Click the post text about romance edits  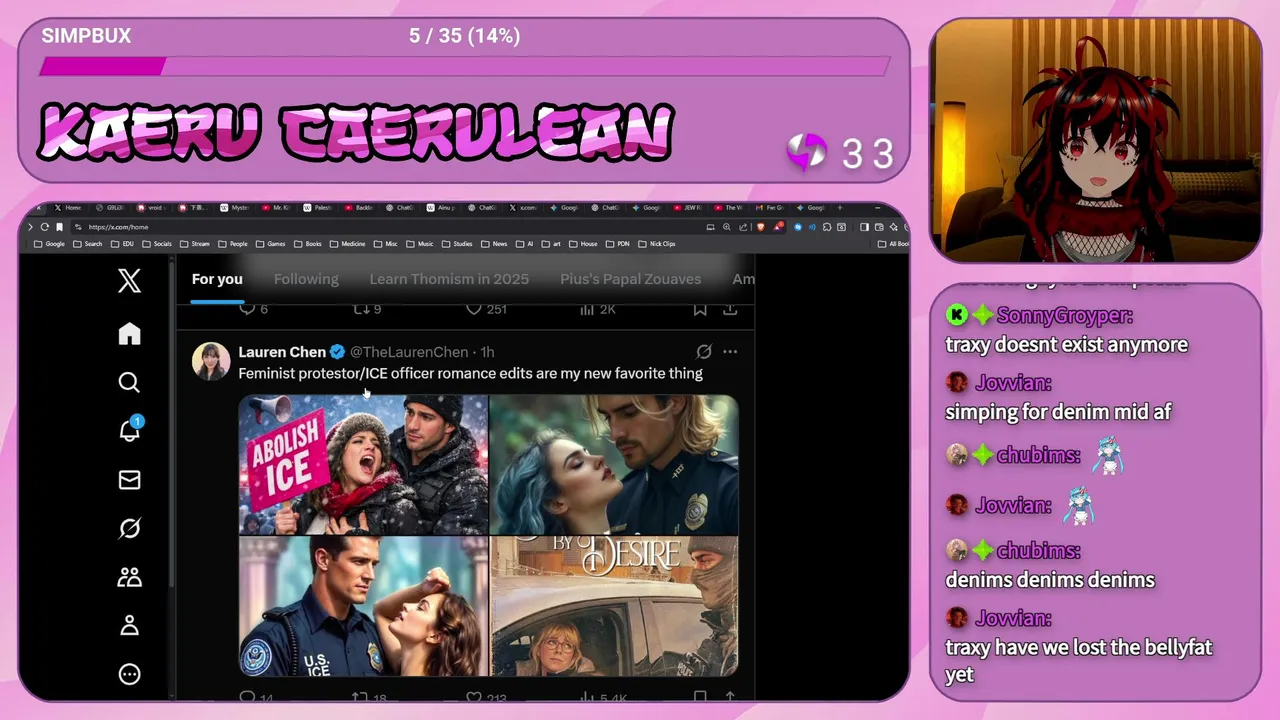point(470,373)
